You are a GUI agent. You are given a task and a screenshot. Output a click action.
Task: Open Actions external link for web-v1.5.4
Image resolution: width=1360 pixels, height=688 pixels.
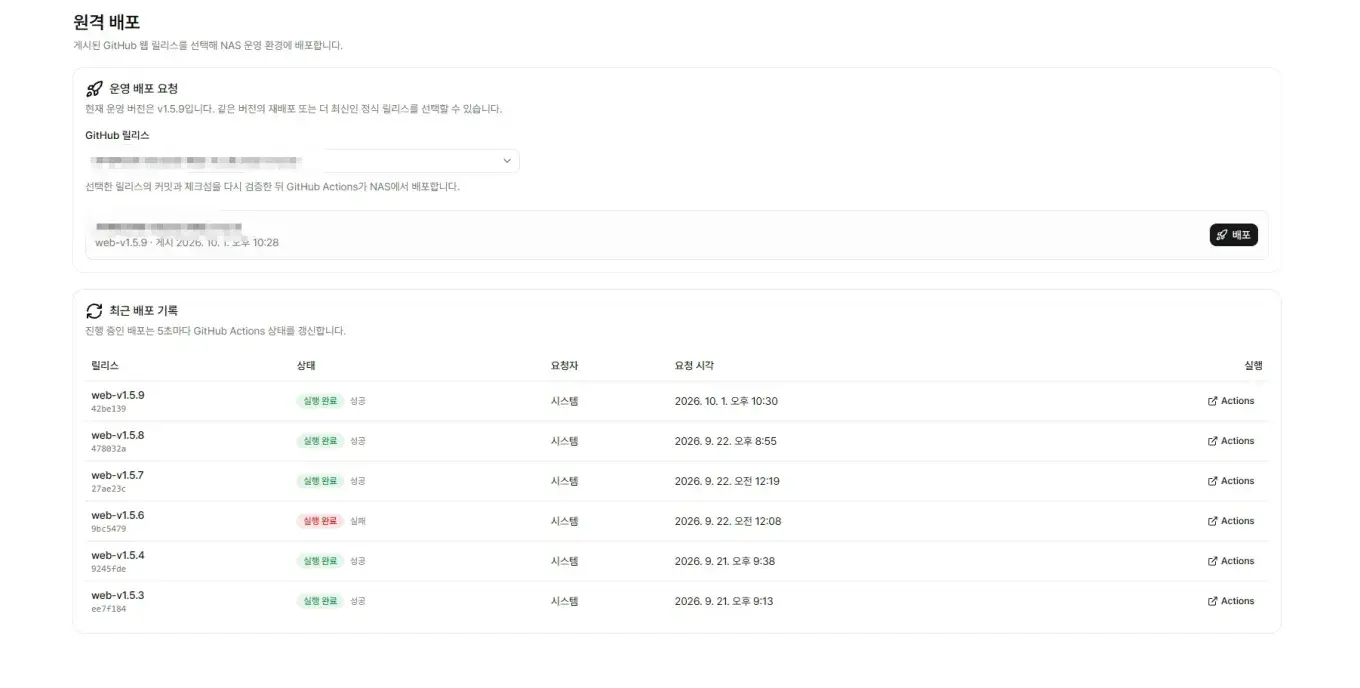click(x=1231, y=561)
